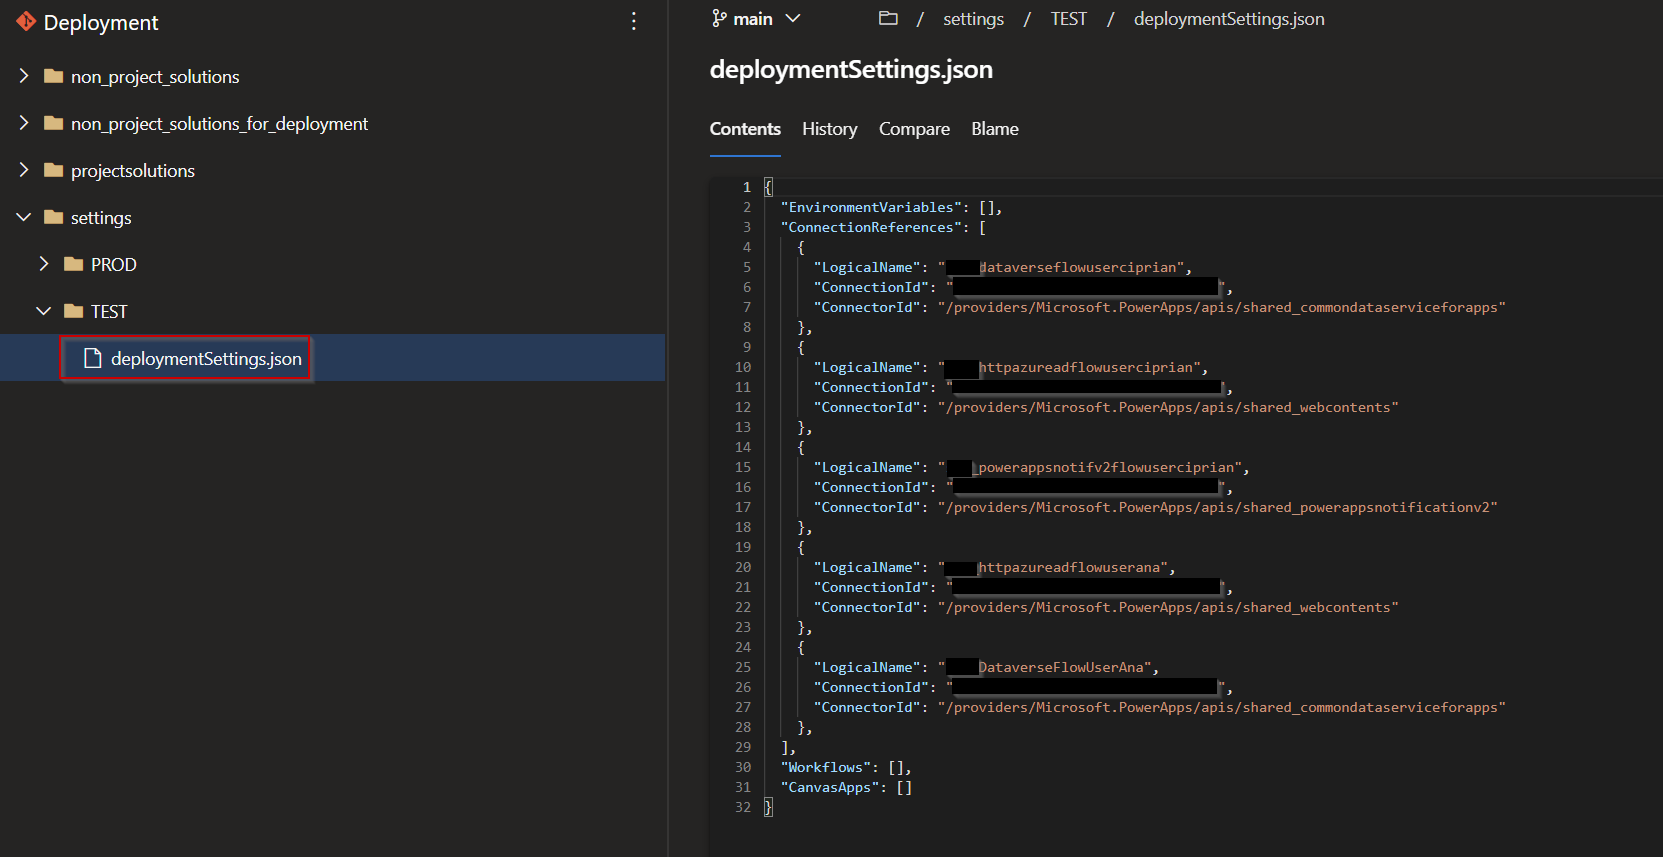Viewport: 1663px width, 857px height.
Task: Switch to the Compare tab
Action: pos(914,129)
